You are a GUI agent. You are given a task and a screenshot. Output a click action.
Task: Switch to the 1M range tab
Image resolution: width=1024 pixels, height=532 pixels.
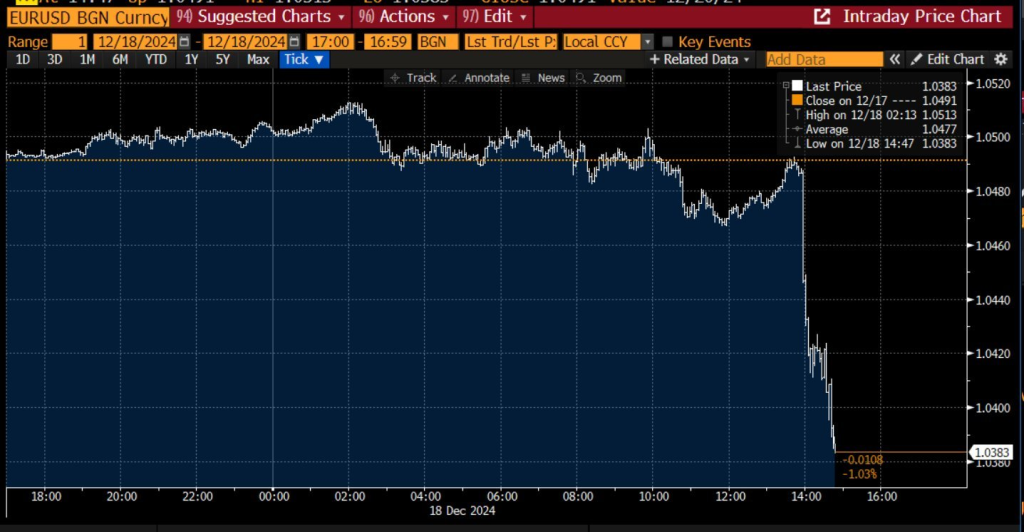click(x=87, y=59)
